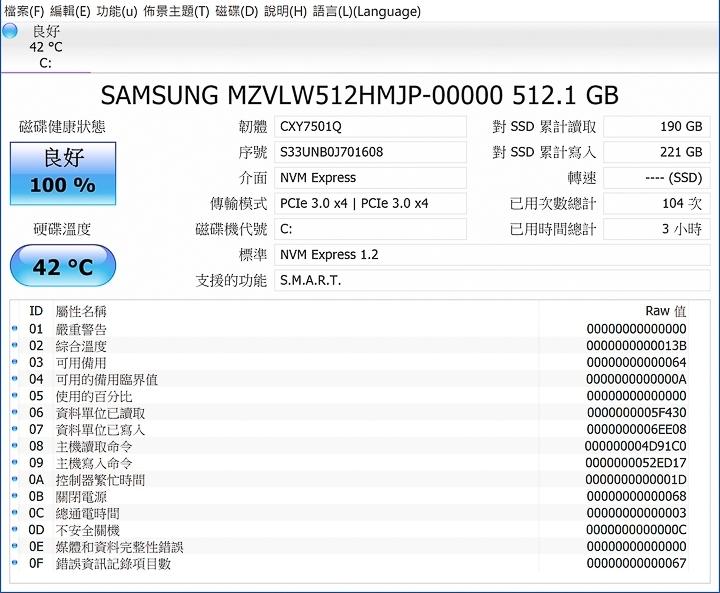Click status dot beside 嚴重警告 attribute
This screenshot has width=720, height=593.
(x=15, y=329)
